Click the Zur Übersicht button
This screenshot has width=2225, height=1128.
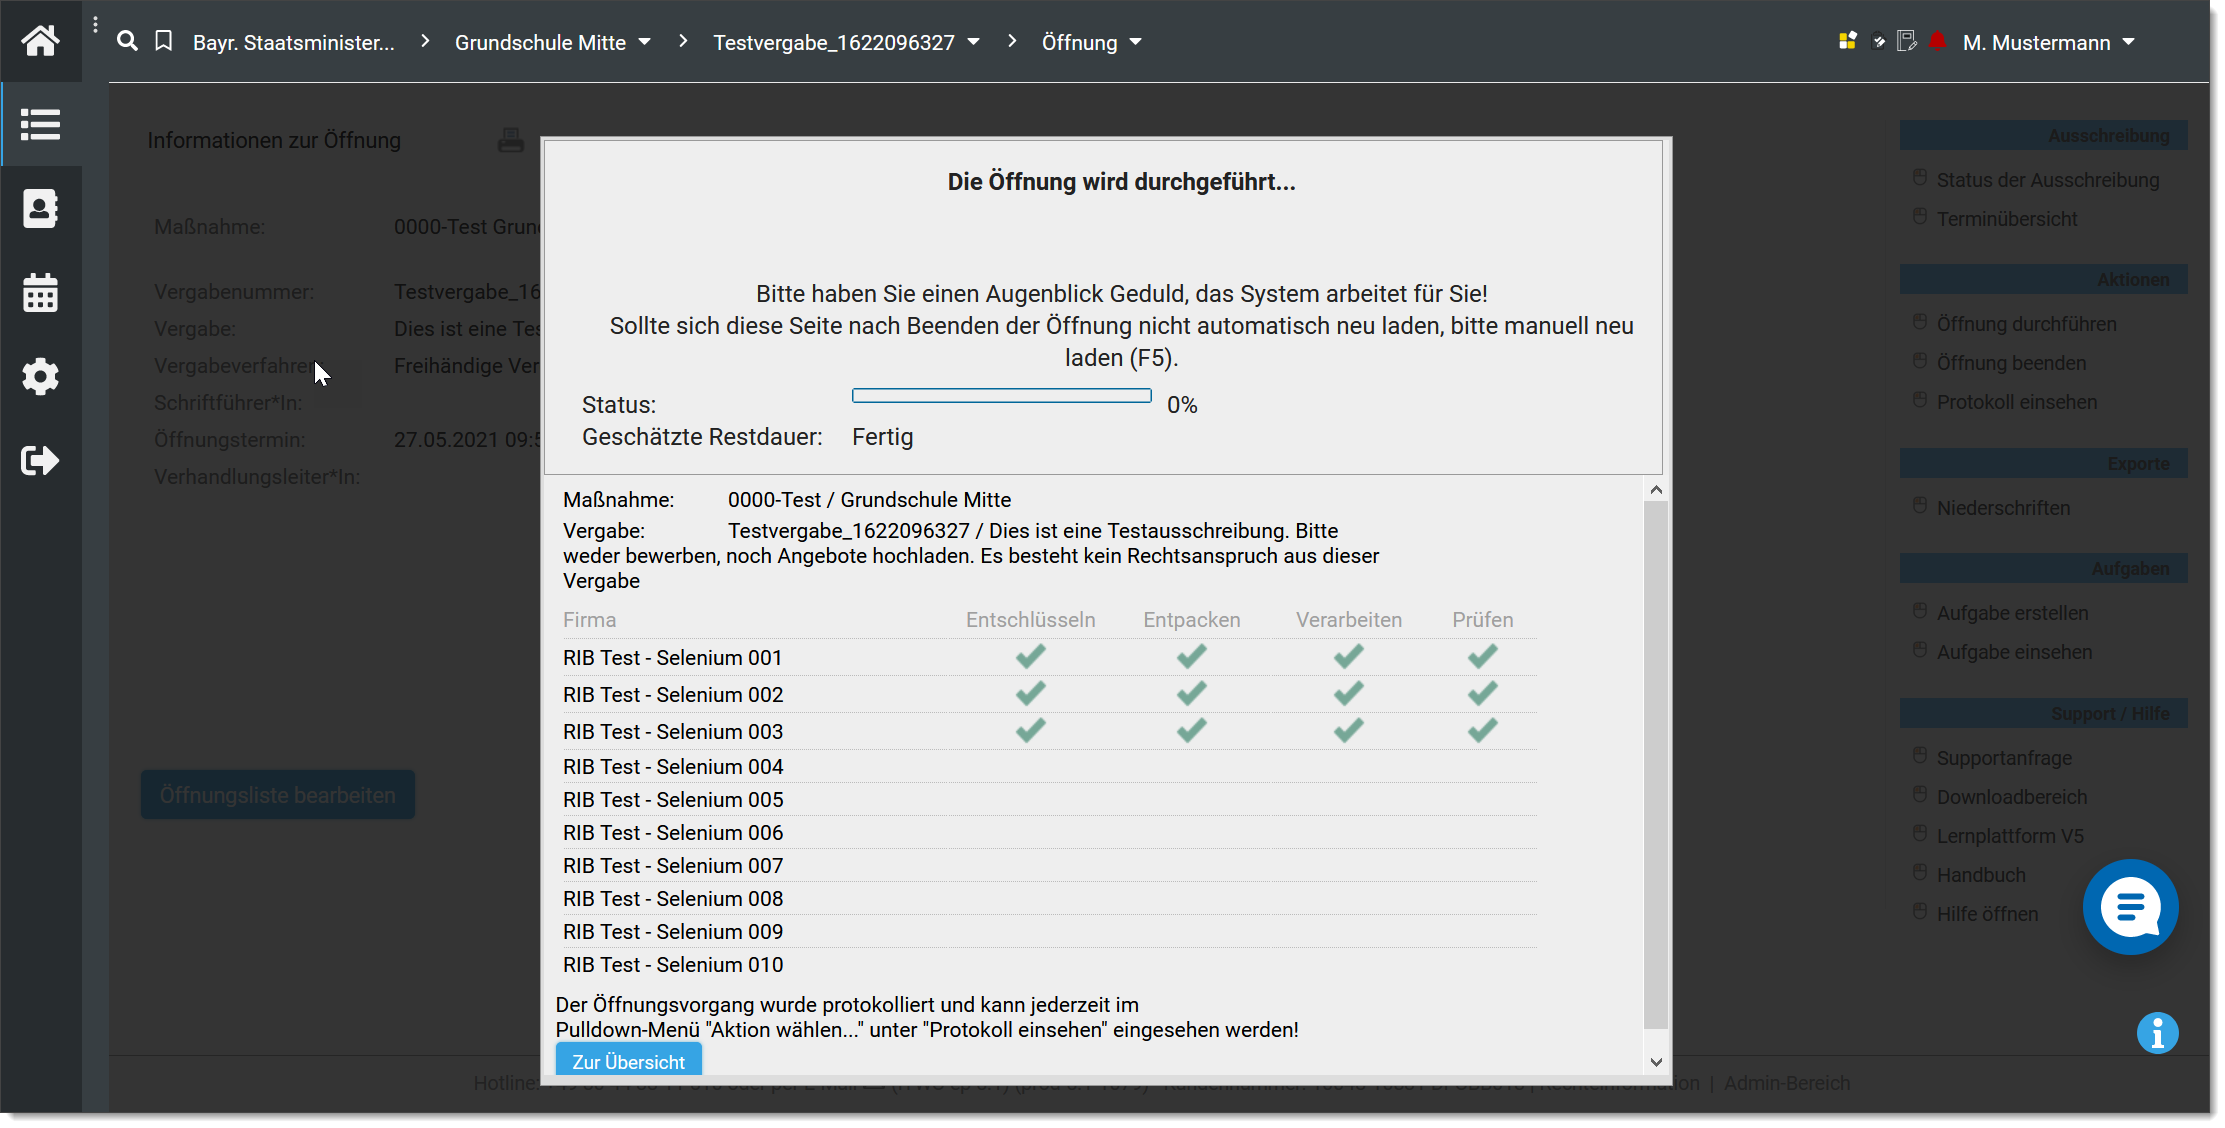(x=628, y=1061)
